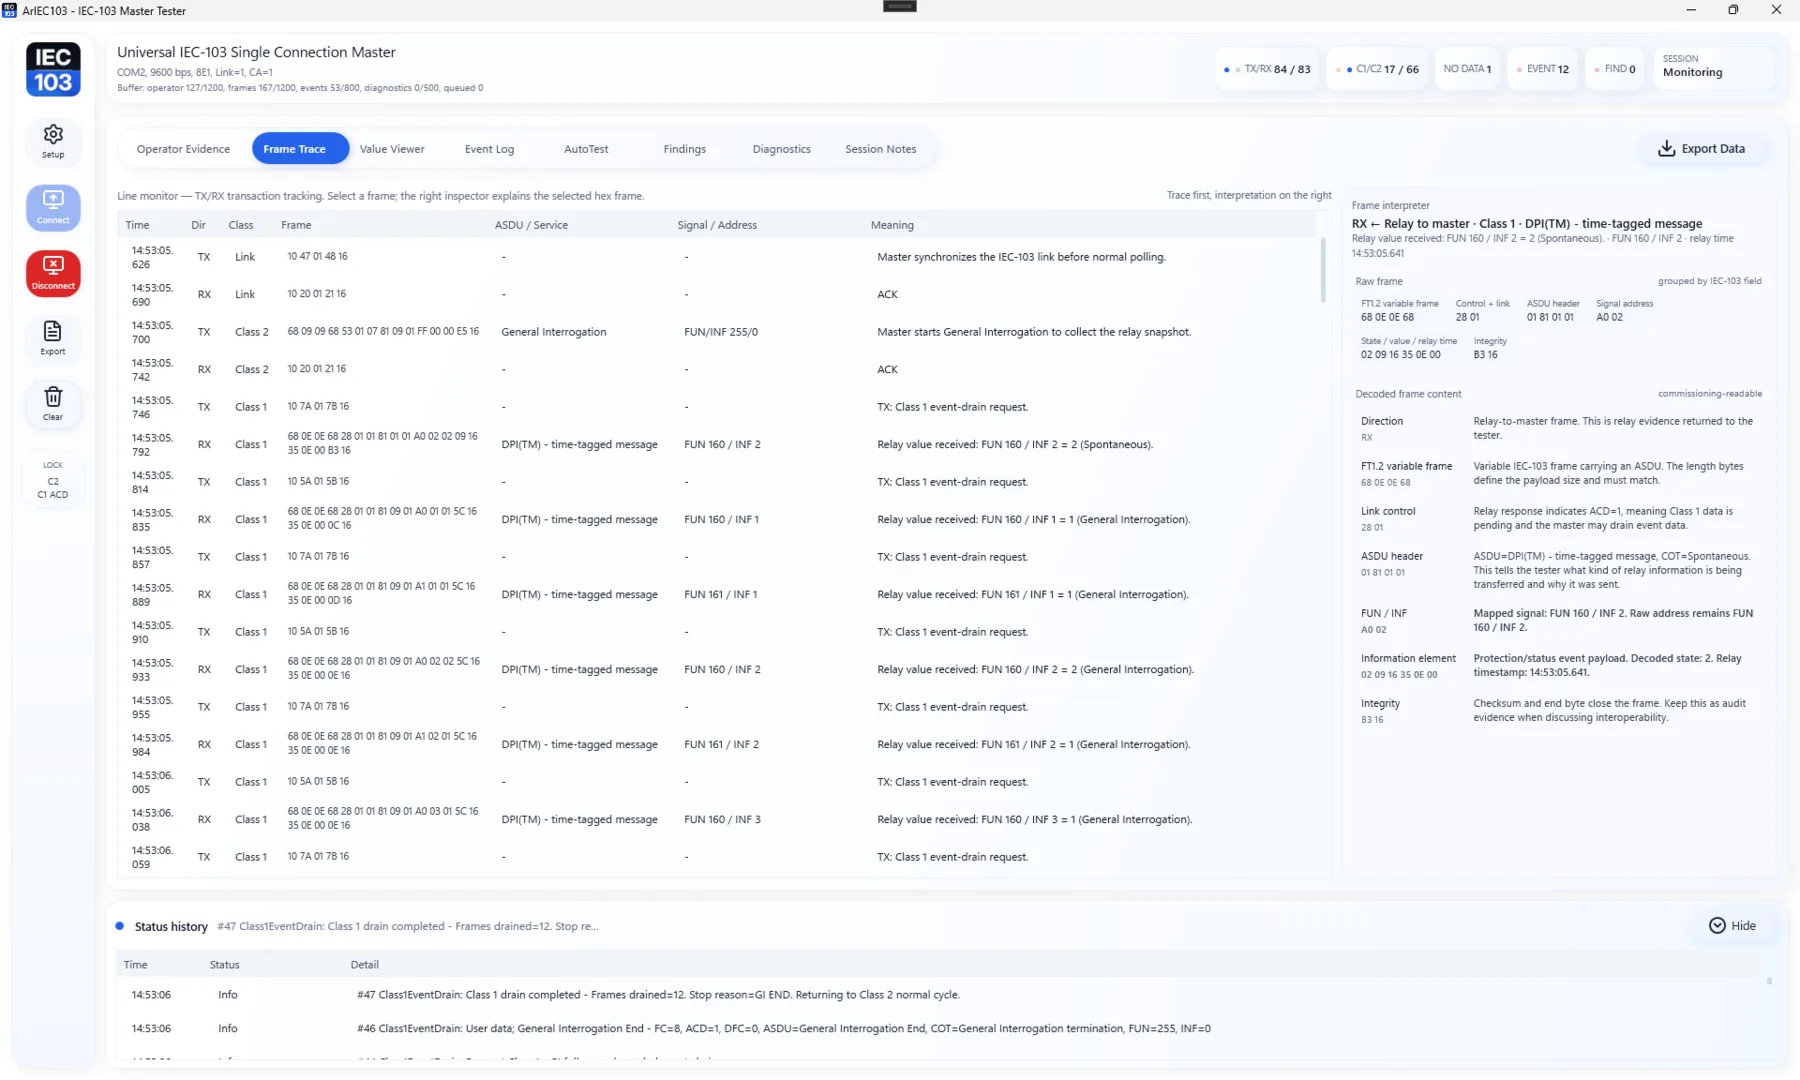This screenshot has height=1080, width=1800.
Task: Click the Status history heading
Action: 171,927
